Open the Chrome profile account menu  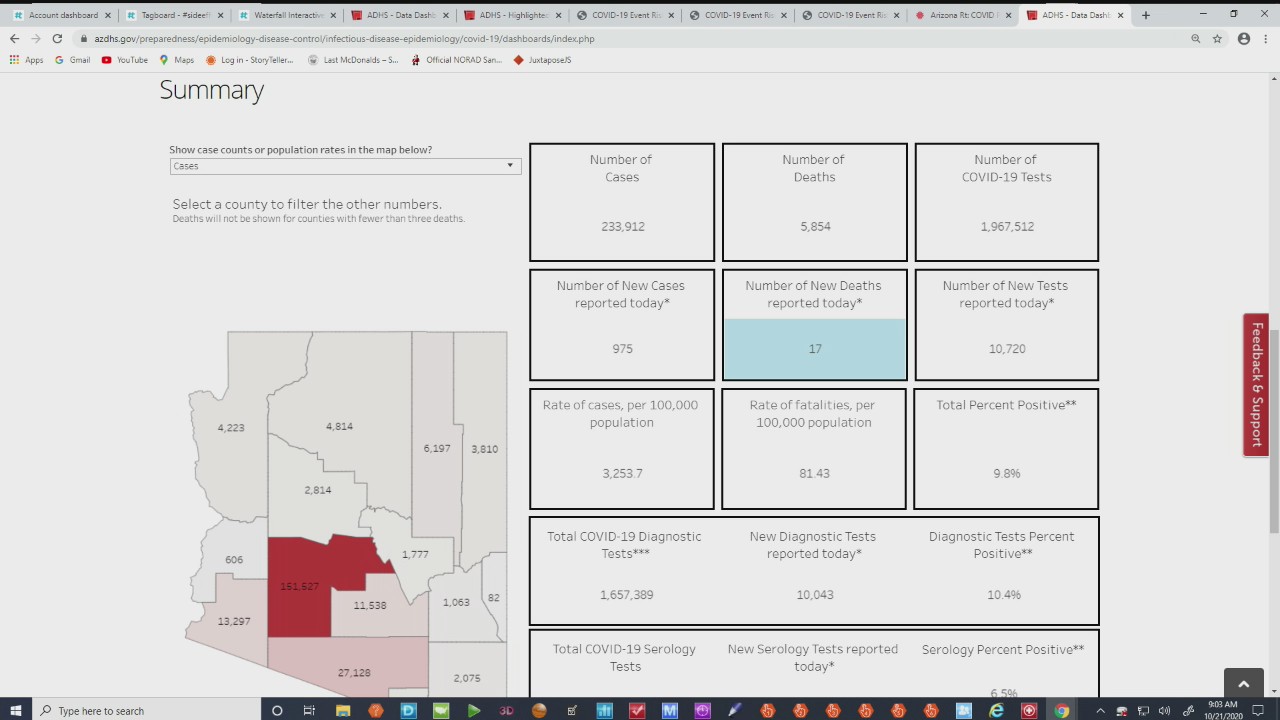click(1243, 38)
